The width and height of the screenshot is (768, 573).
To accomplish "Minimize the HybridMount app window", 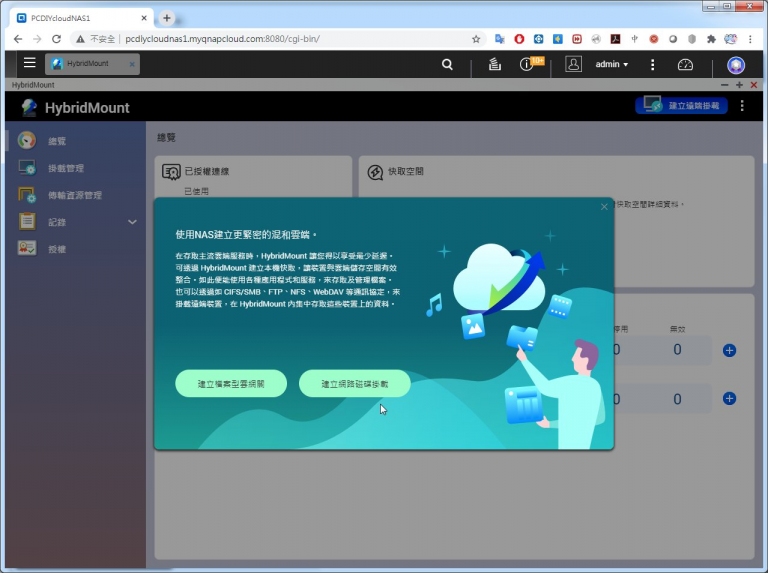I will pyautogui.click(x=724, y=85).
